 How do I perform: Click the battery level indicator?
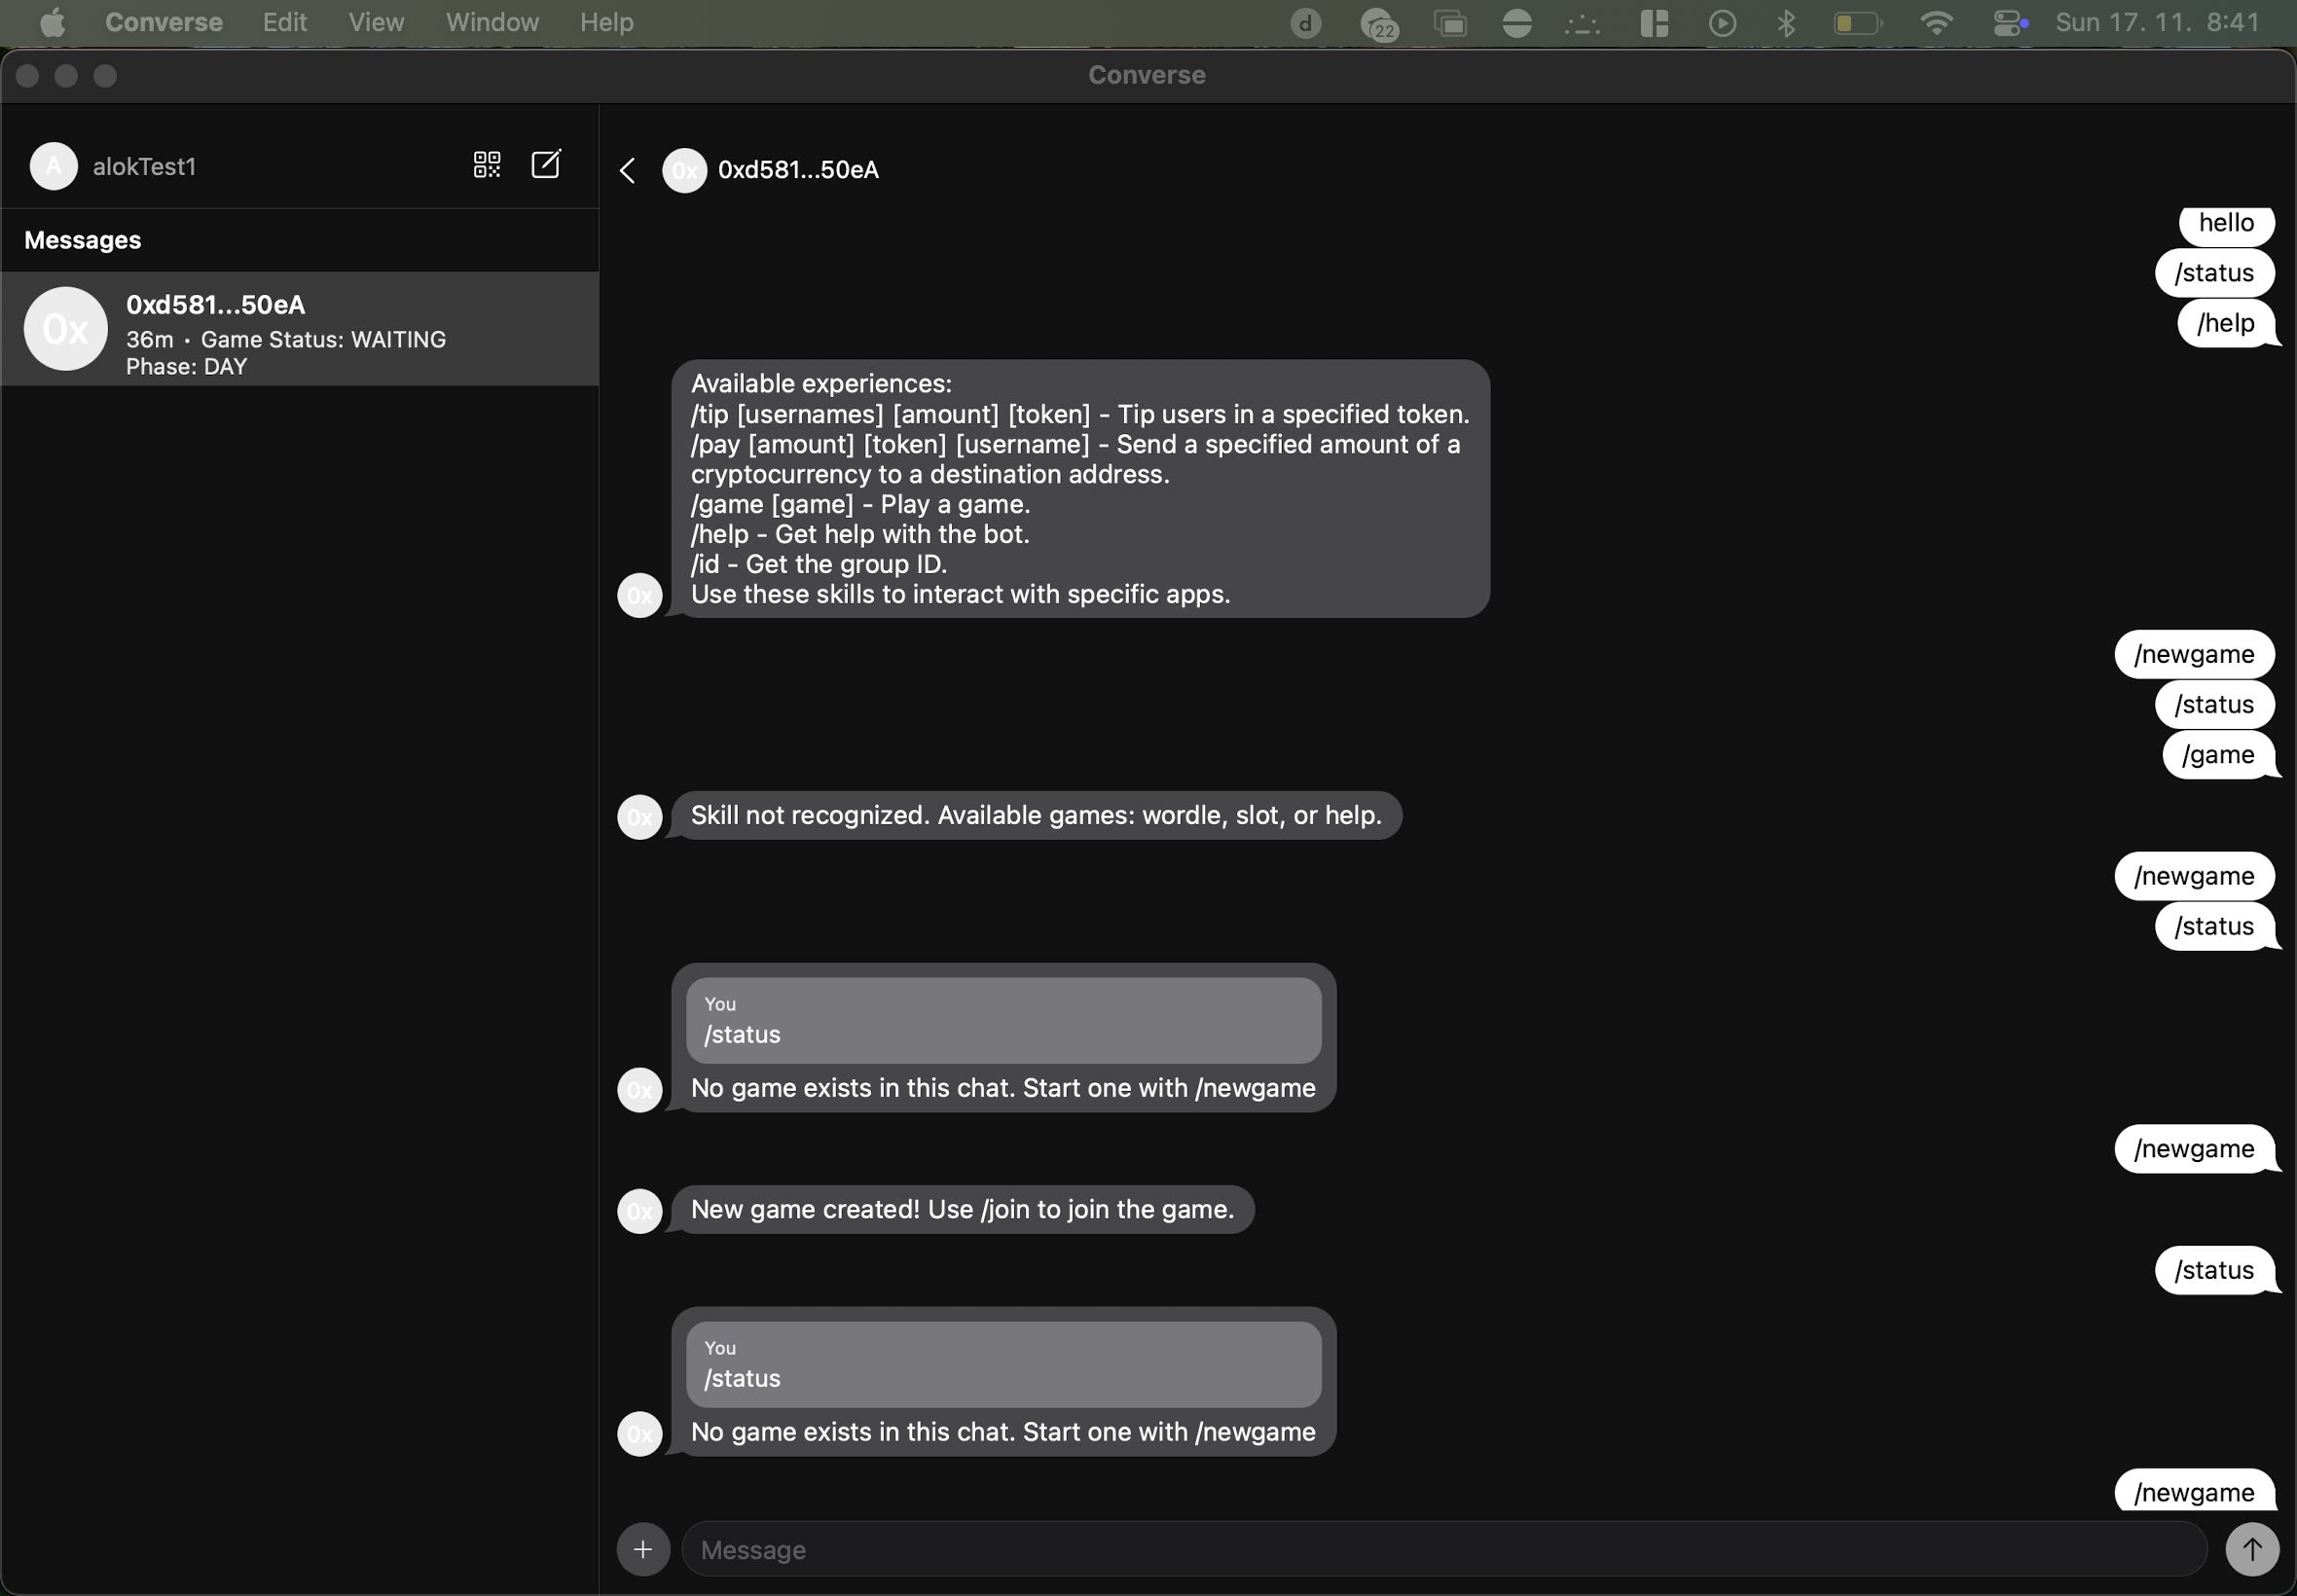tap(1855, 22)
